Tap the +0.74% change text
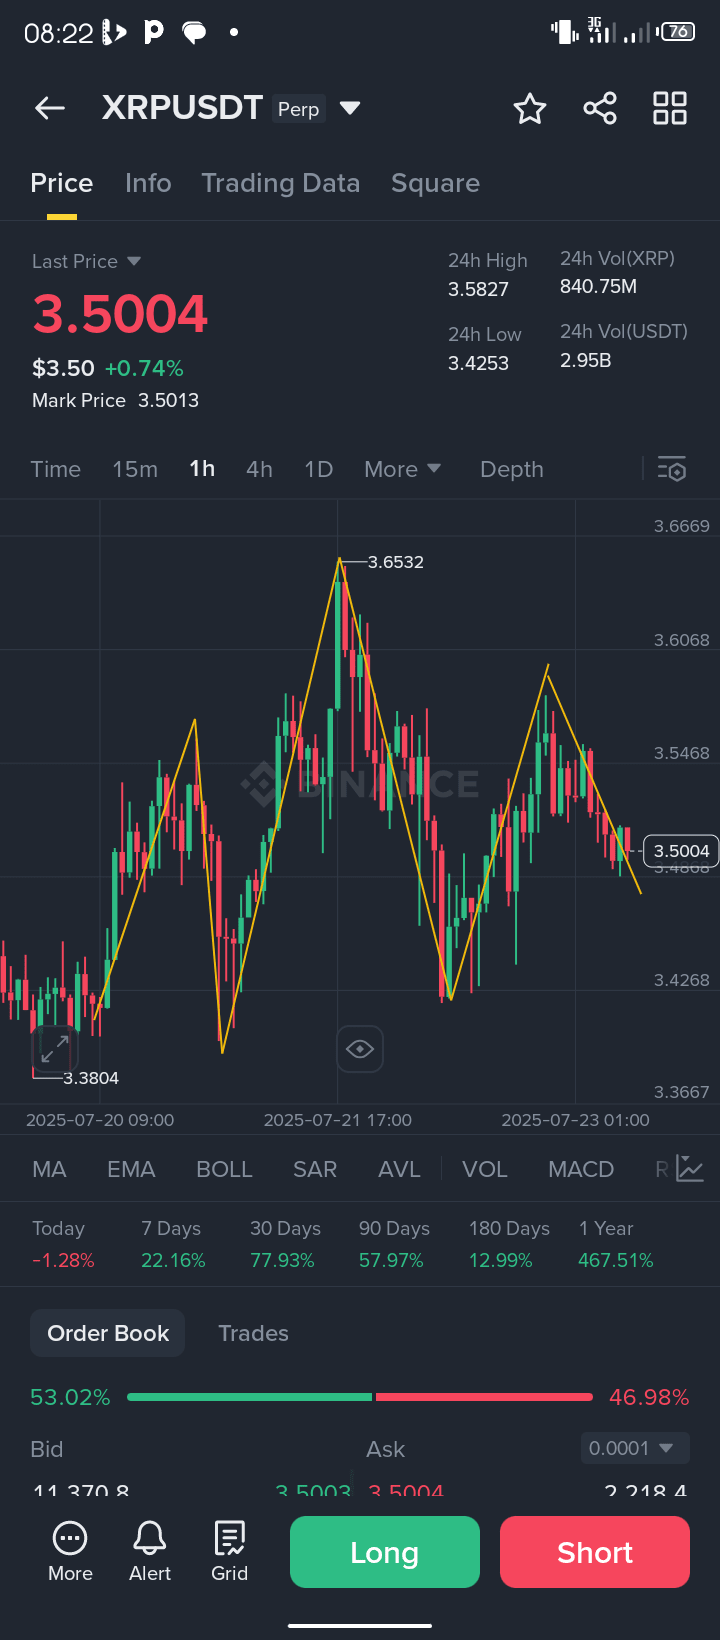This screenshot has width=720, height=1640. (144, 368)
